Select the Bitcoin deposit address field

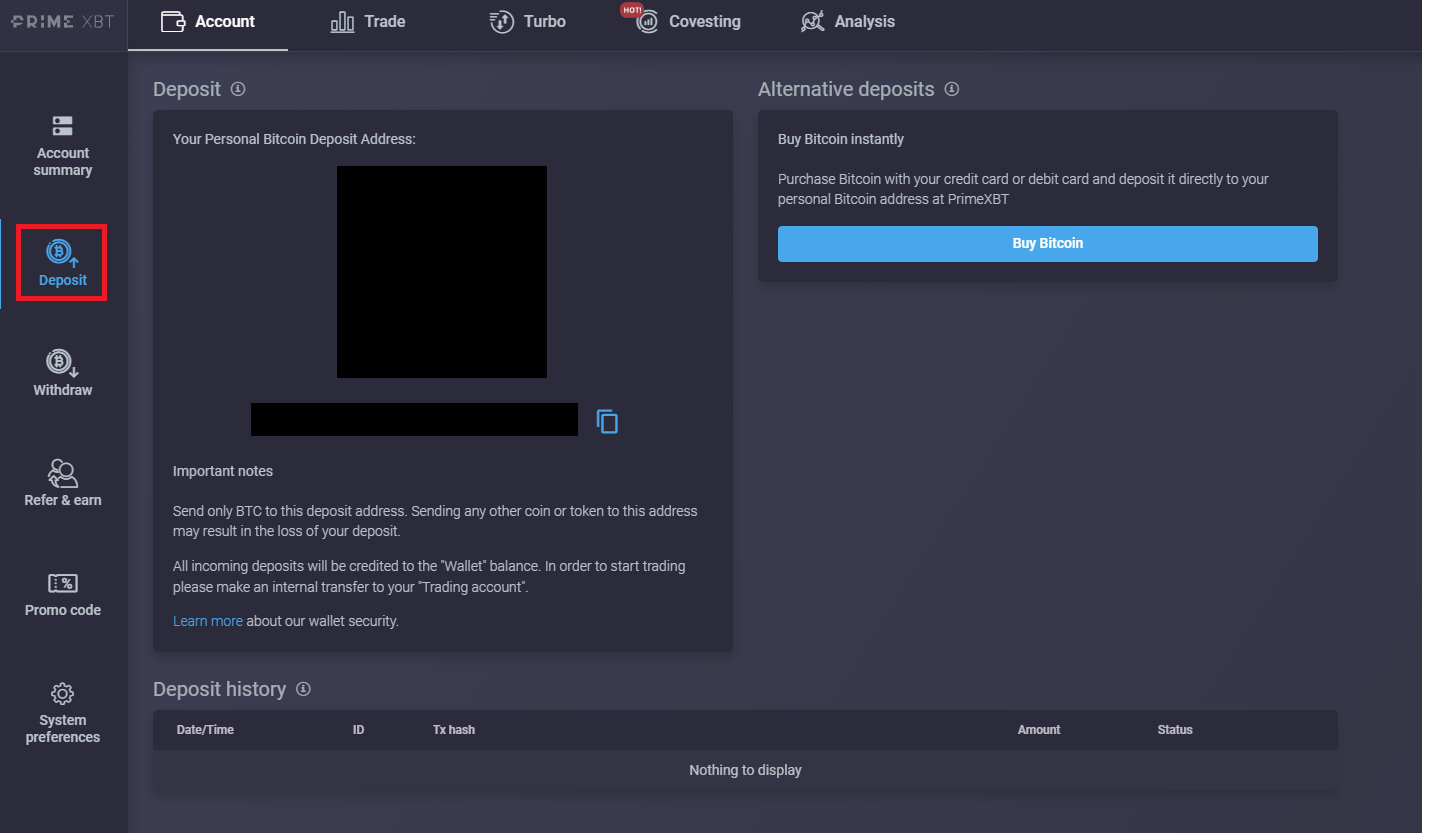tap(414, 419)
